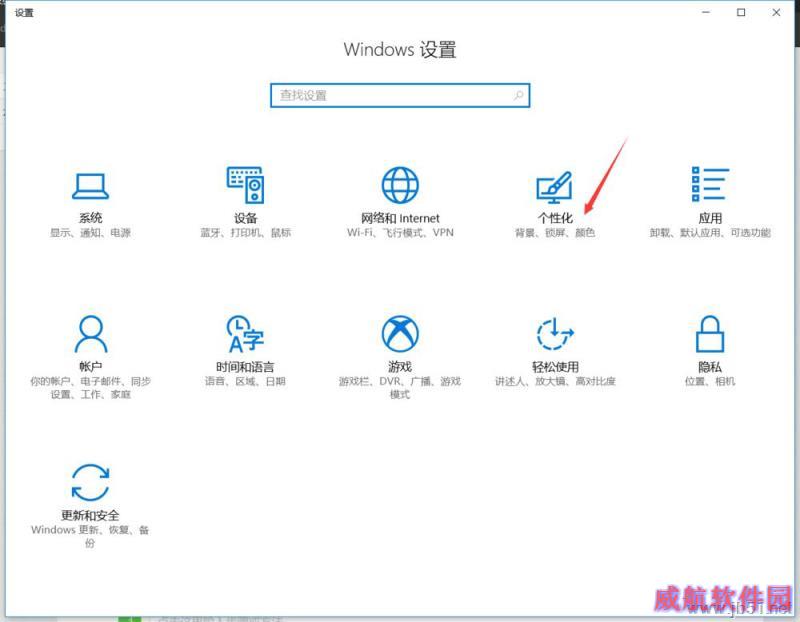Viewport: 800px width, 622px height.
Task: Click the search magnifier icon
Action: coord(518,95)
